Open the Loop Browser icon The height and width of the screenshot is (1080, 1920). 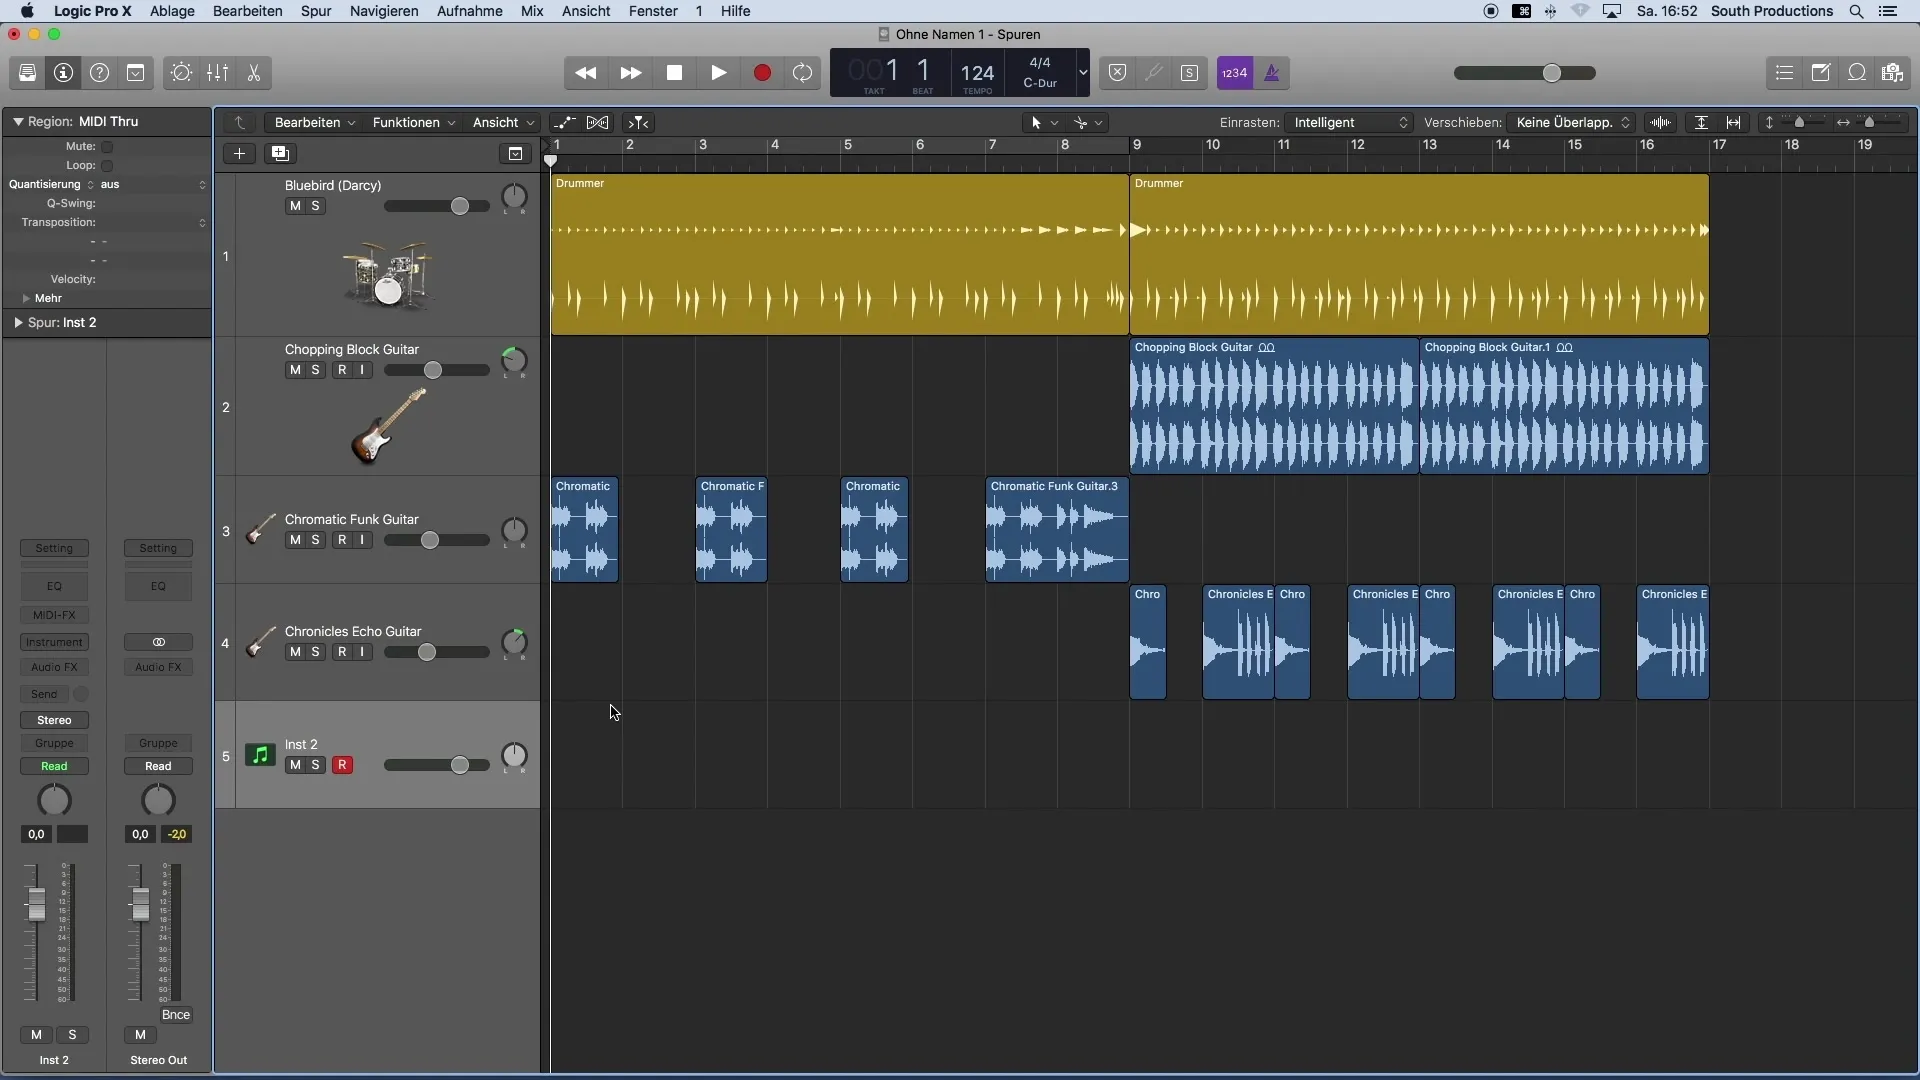coord(1857,73)
